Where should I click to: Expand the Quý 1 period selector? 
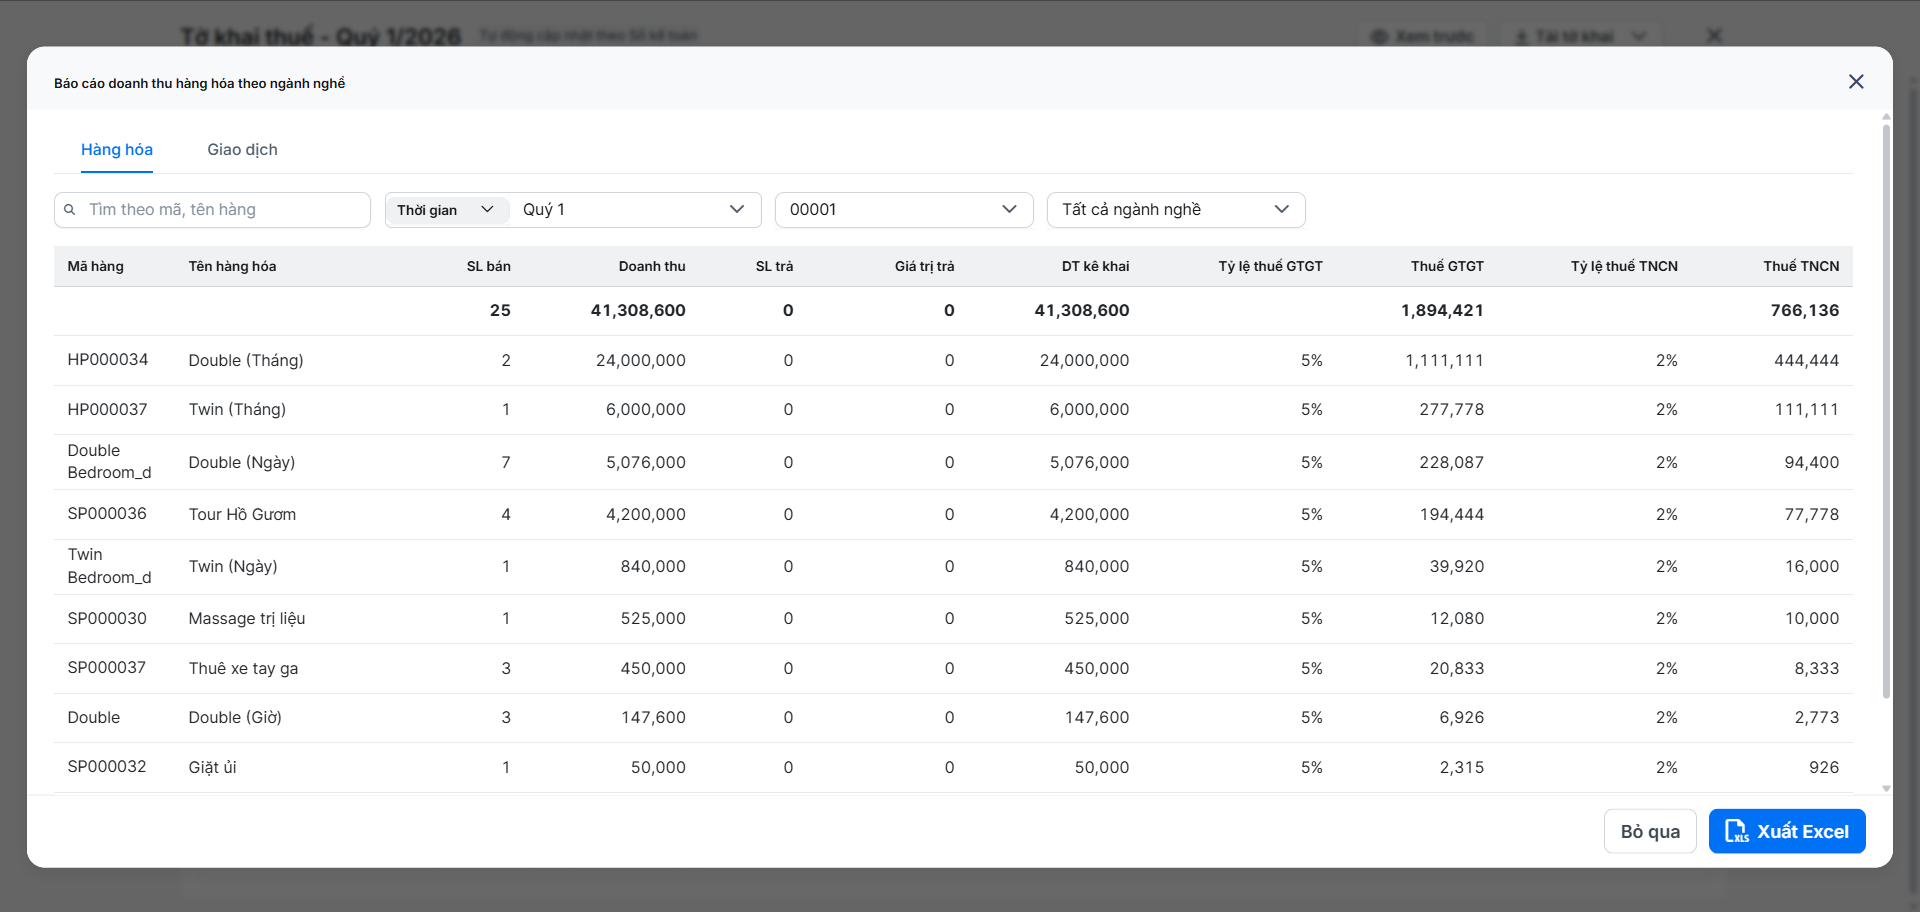pos(634,210)
